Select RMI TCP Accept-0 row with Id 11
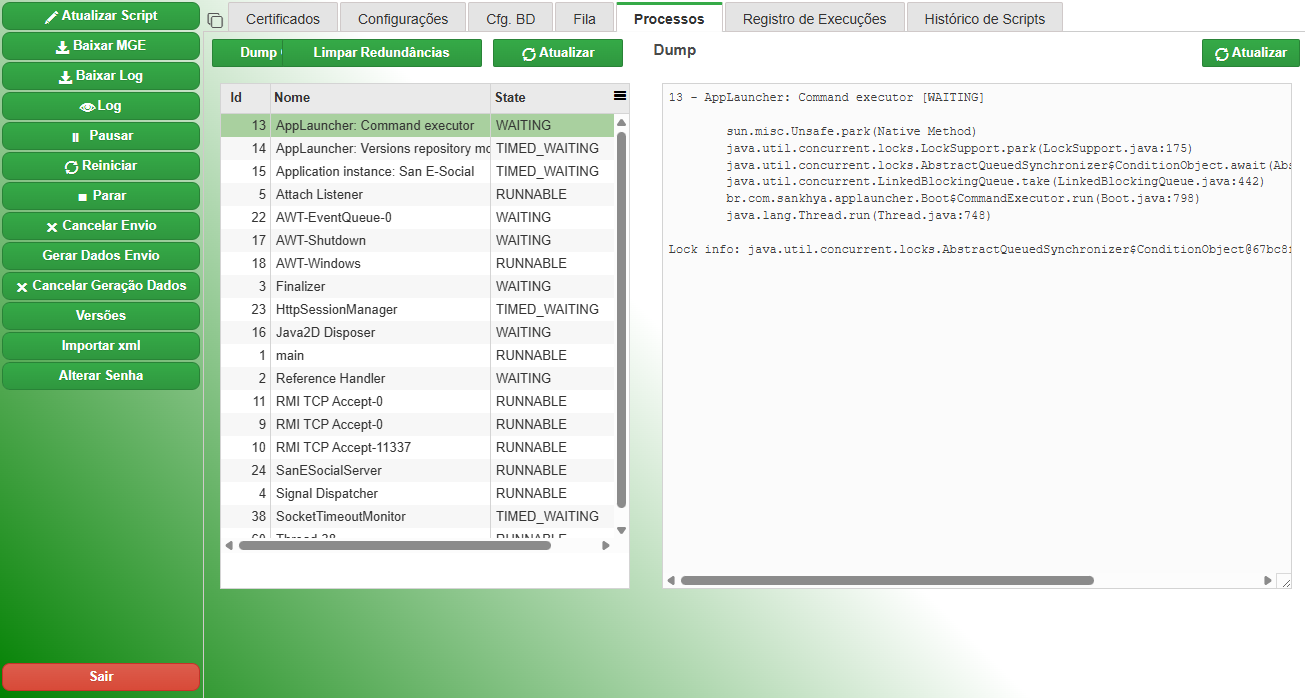This screenshot has height=698, width=1305. pyautogui.click(x=418, y=402)
